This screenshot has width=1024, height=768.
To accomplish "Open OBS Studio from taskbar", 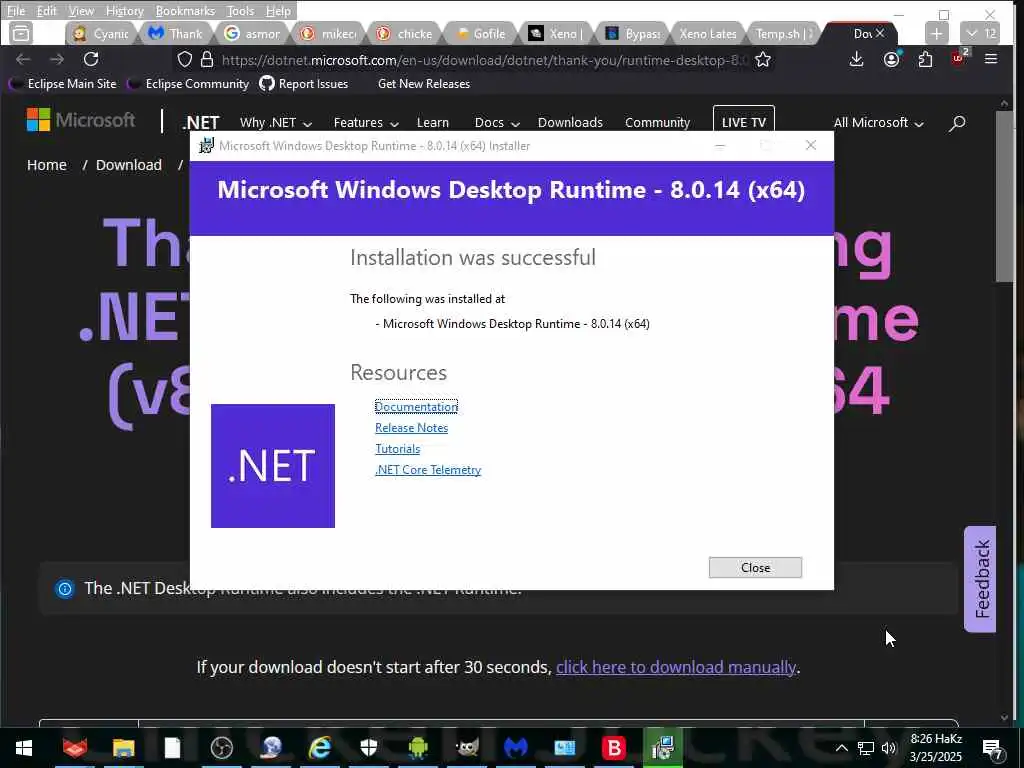I will click(222, 748).
